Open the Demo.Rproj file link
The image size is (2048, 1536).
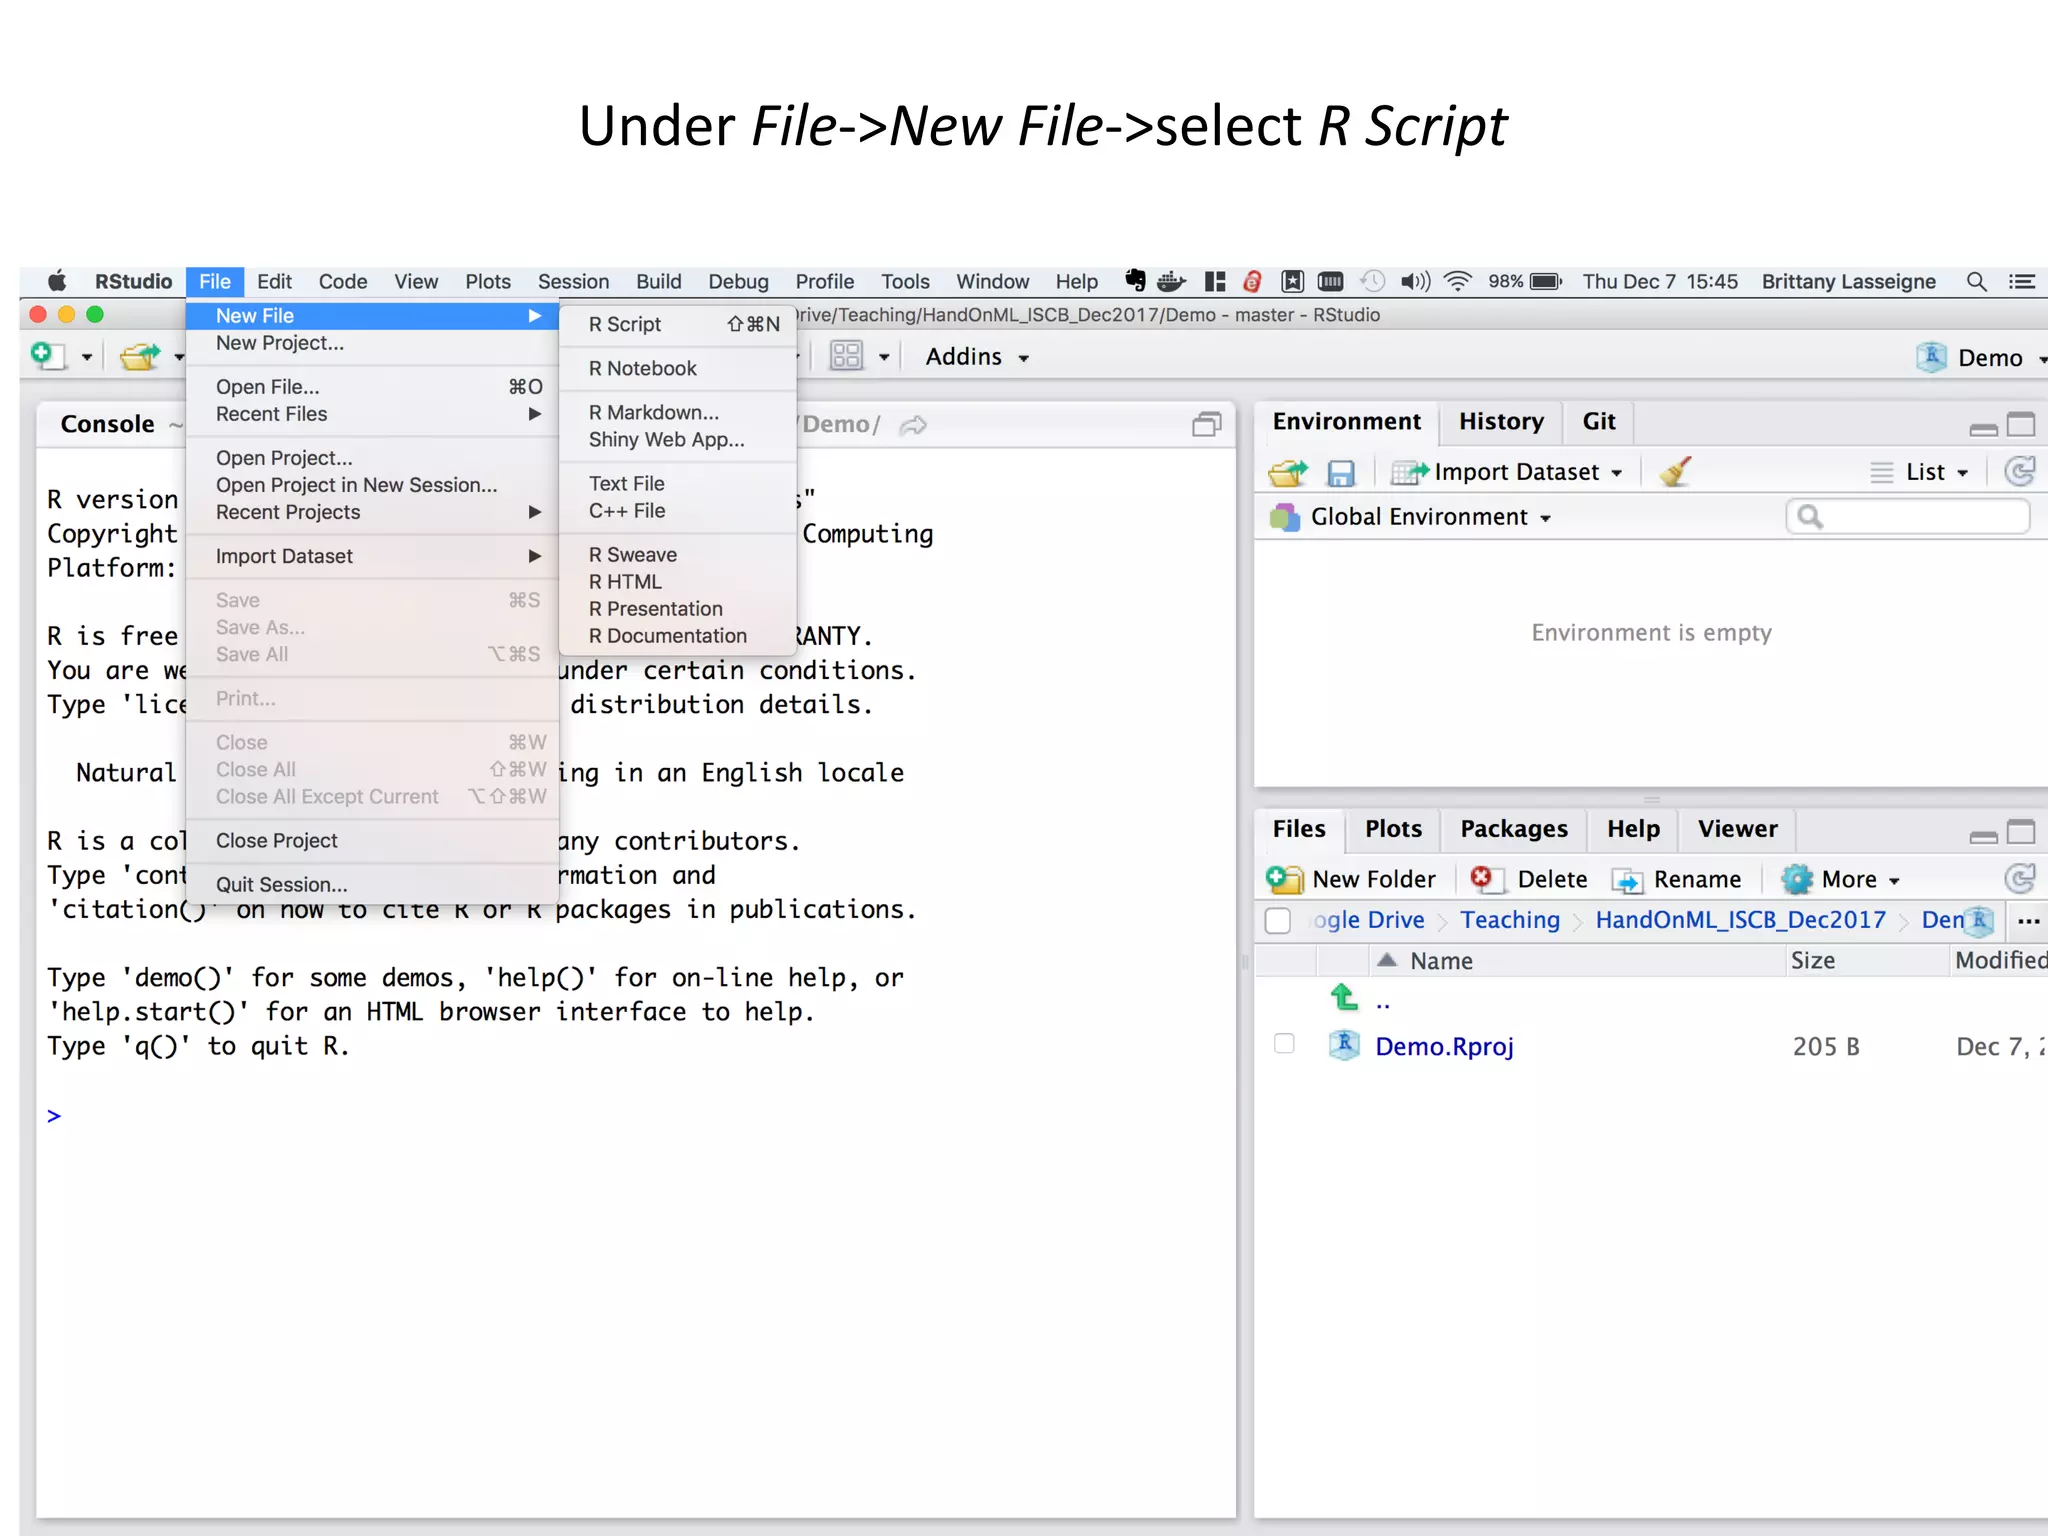point(1444,1046)
